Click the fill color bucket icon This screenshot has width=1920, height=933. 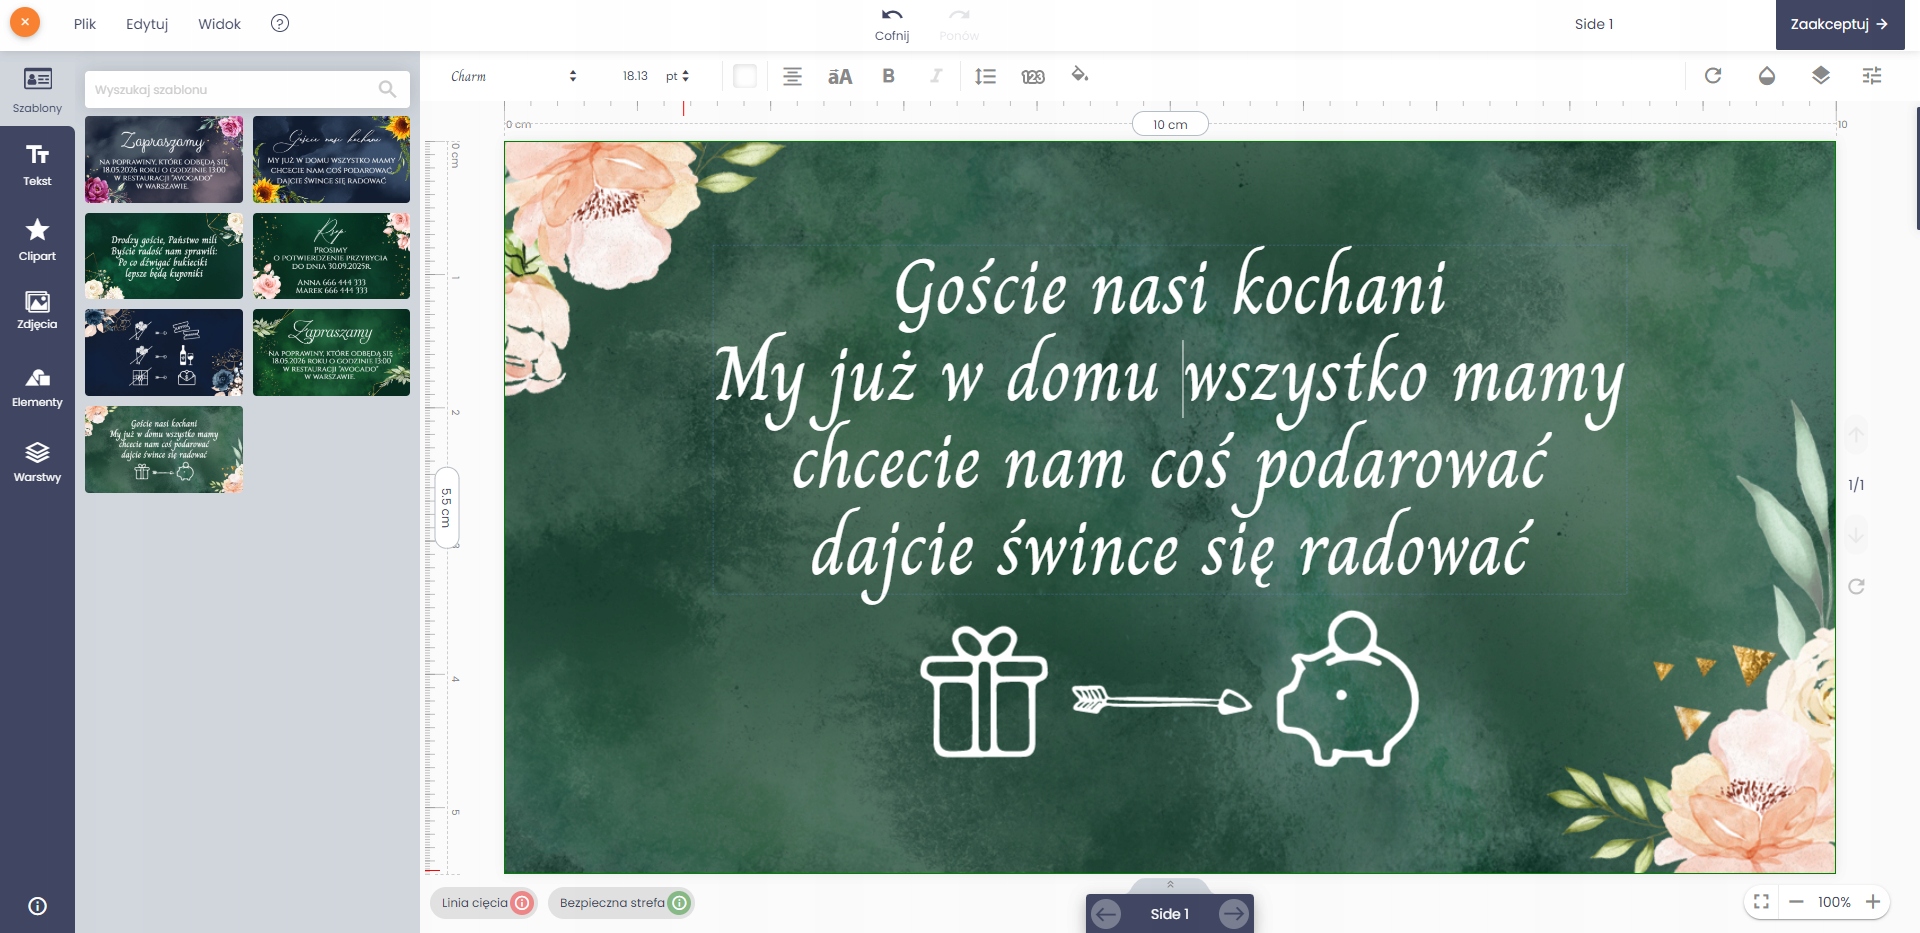pyautogui.click(x=1080, y=75)
